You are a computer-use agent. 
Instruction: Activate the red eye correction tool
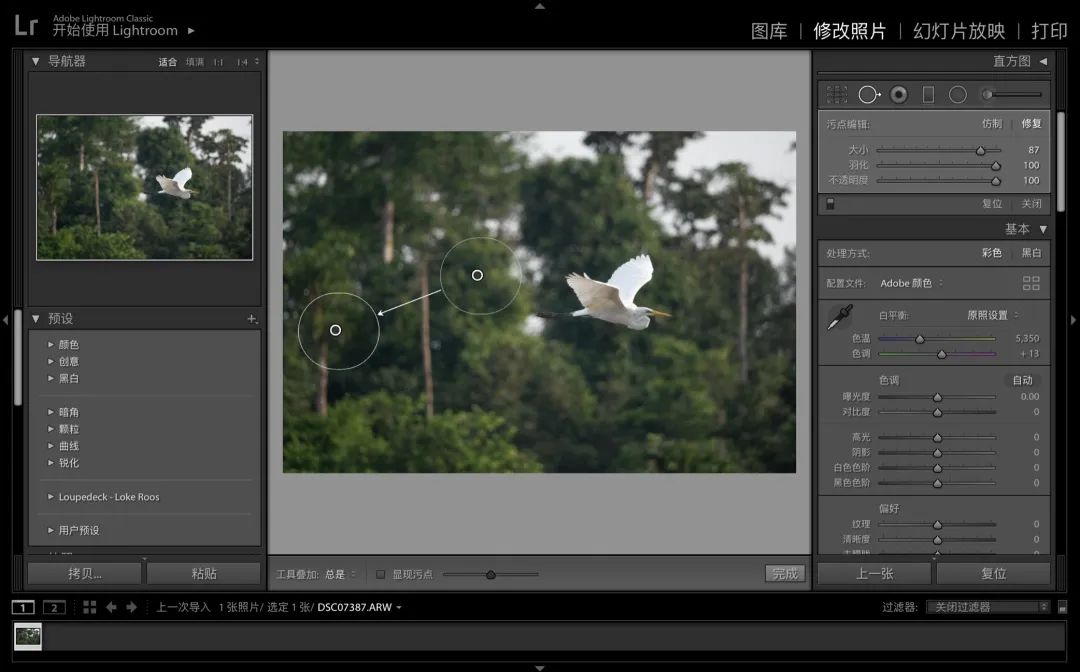[x=899, y=94]
